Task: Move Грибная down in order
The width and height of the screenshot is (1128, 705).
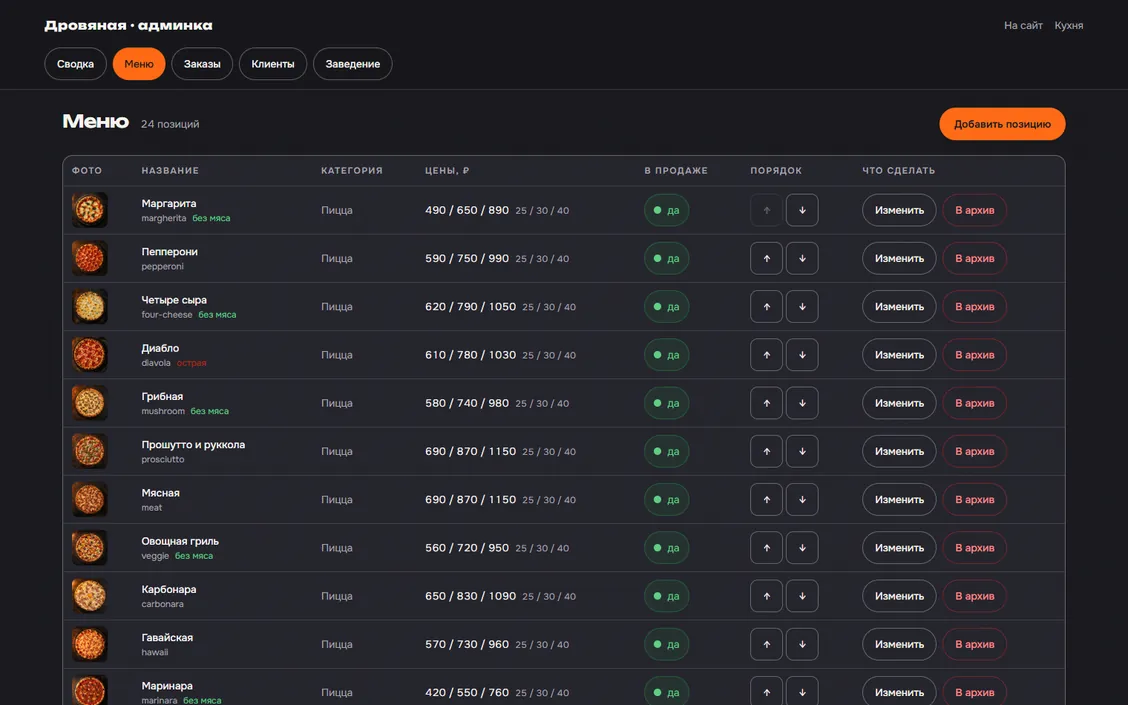Action: click(x=802, y=403)
